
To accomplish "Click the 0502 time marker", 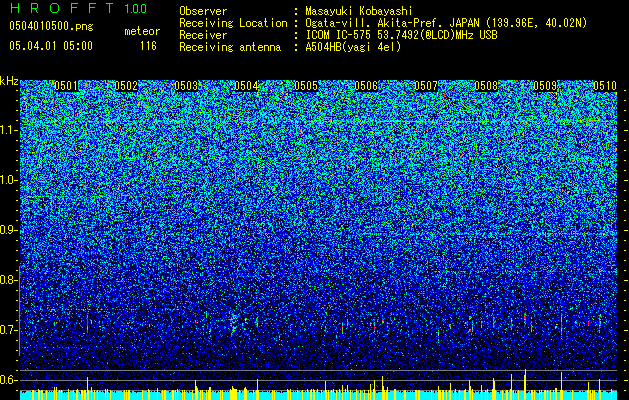I will point(126,86).
